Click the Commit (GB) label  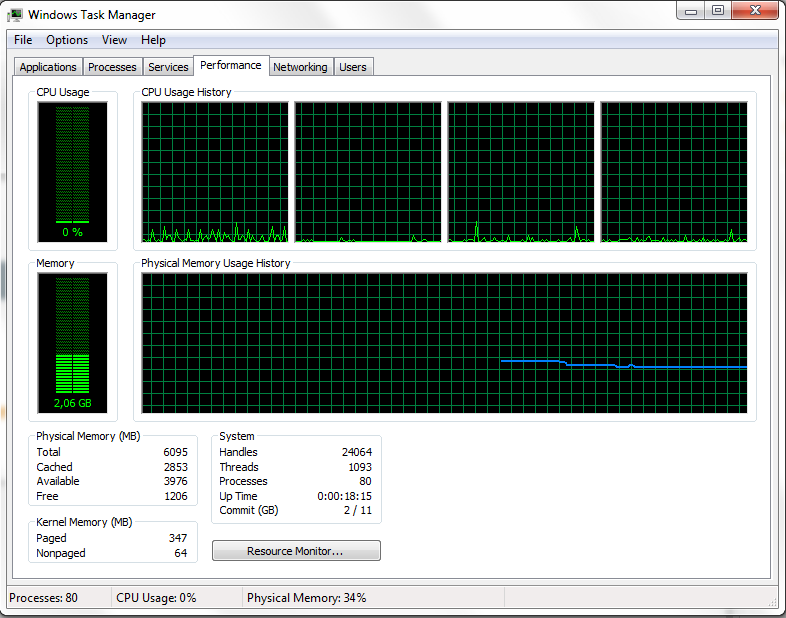[249, 510]
